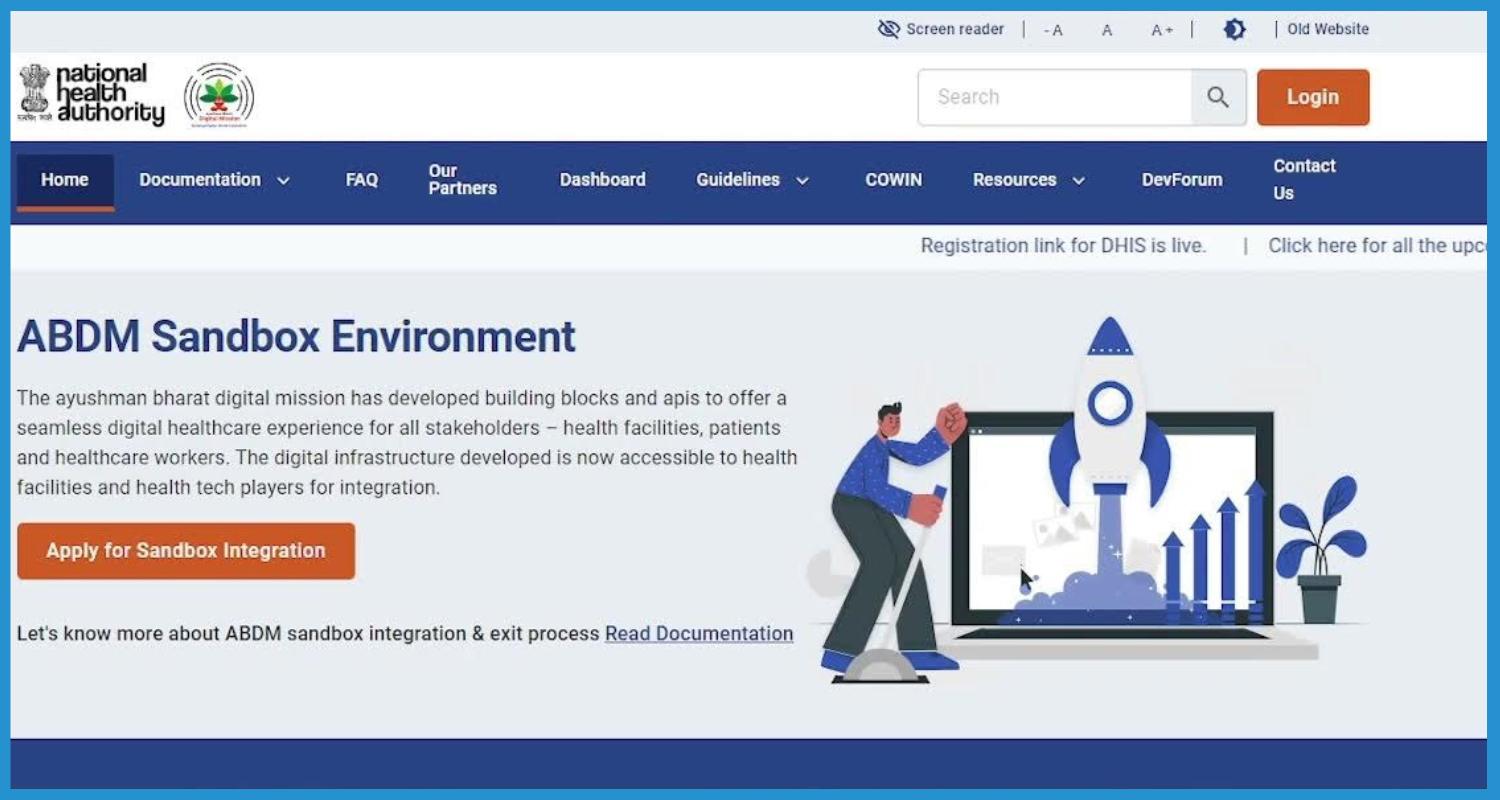
Task: Open the Documentation menu
Action: [200, 180]
